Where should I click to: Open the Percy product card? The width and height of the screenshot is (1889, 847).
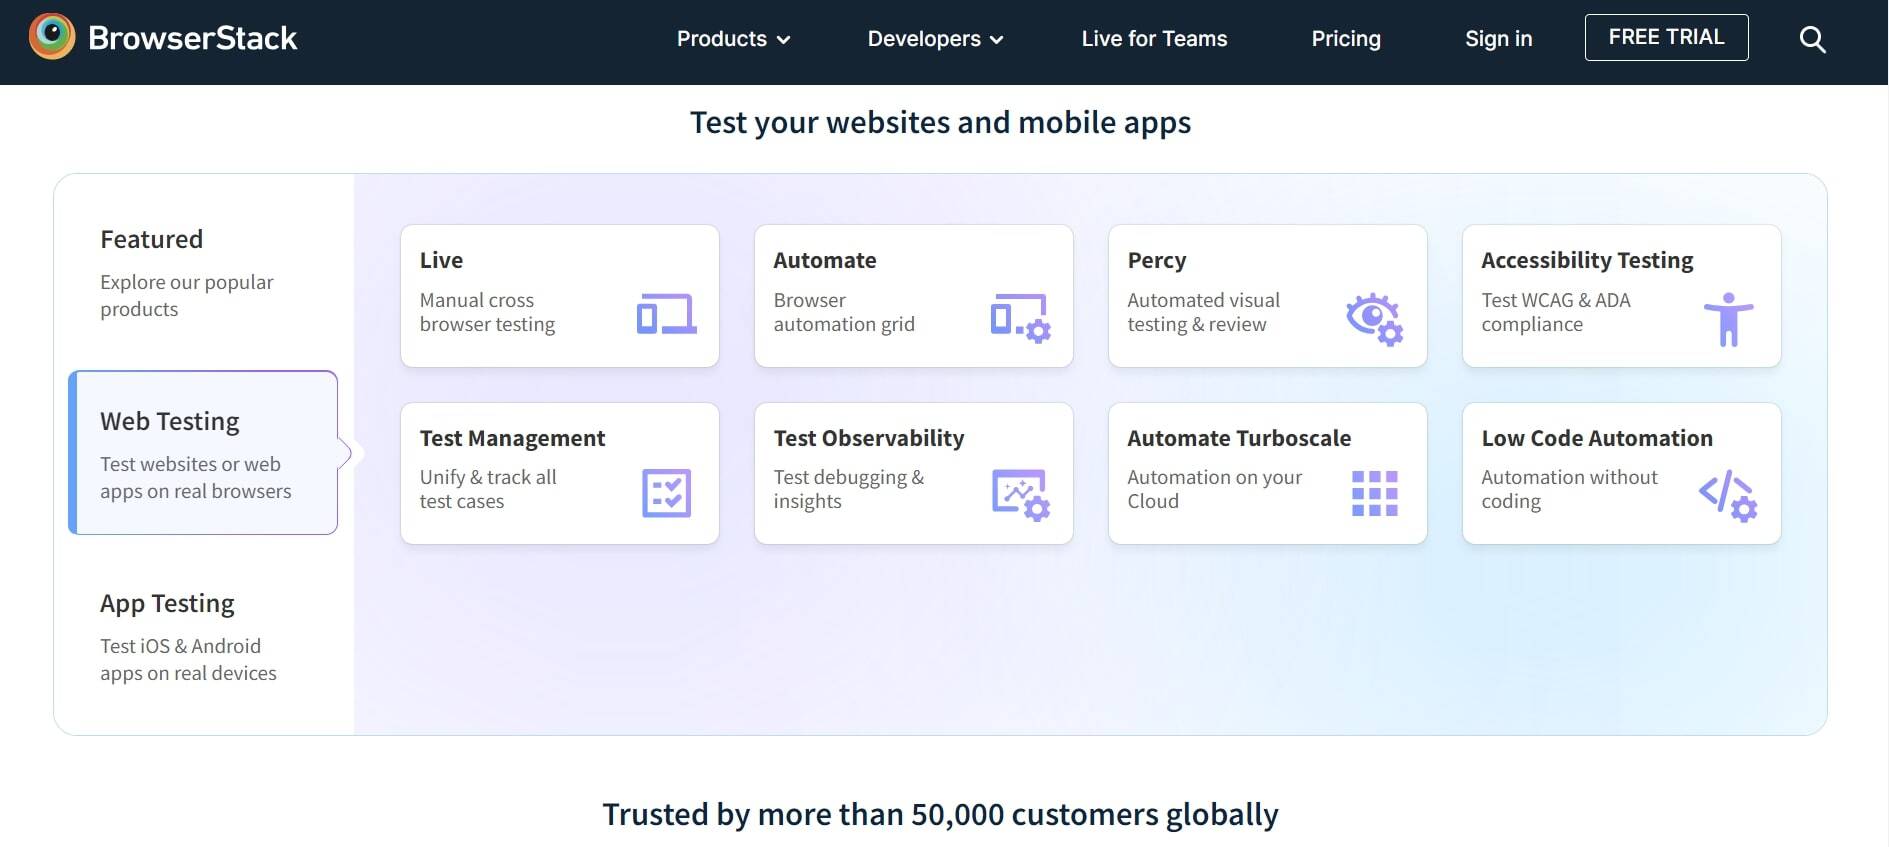pyautogui.click(x=1267, y=295)
